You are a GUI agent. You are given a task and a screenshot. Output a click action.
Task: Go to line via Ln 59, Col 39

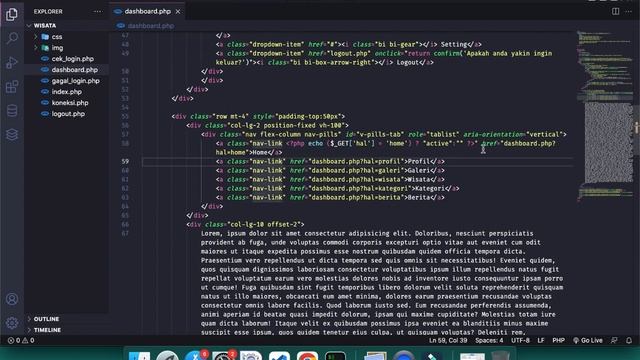point(448,340)
